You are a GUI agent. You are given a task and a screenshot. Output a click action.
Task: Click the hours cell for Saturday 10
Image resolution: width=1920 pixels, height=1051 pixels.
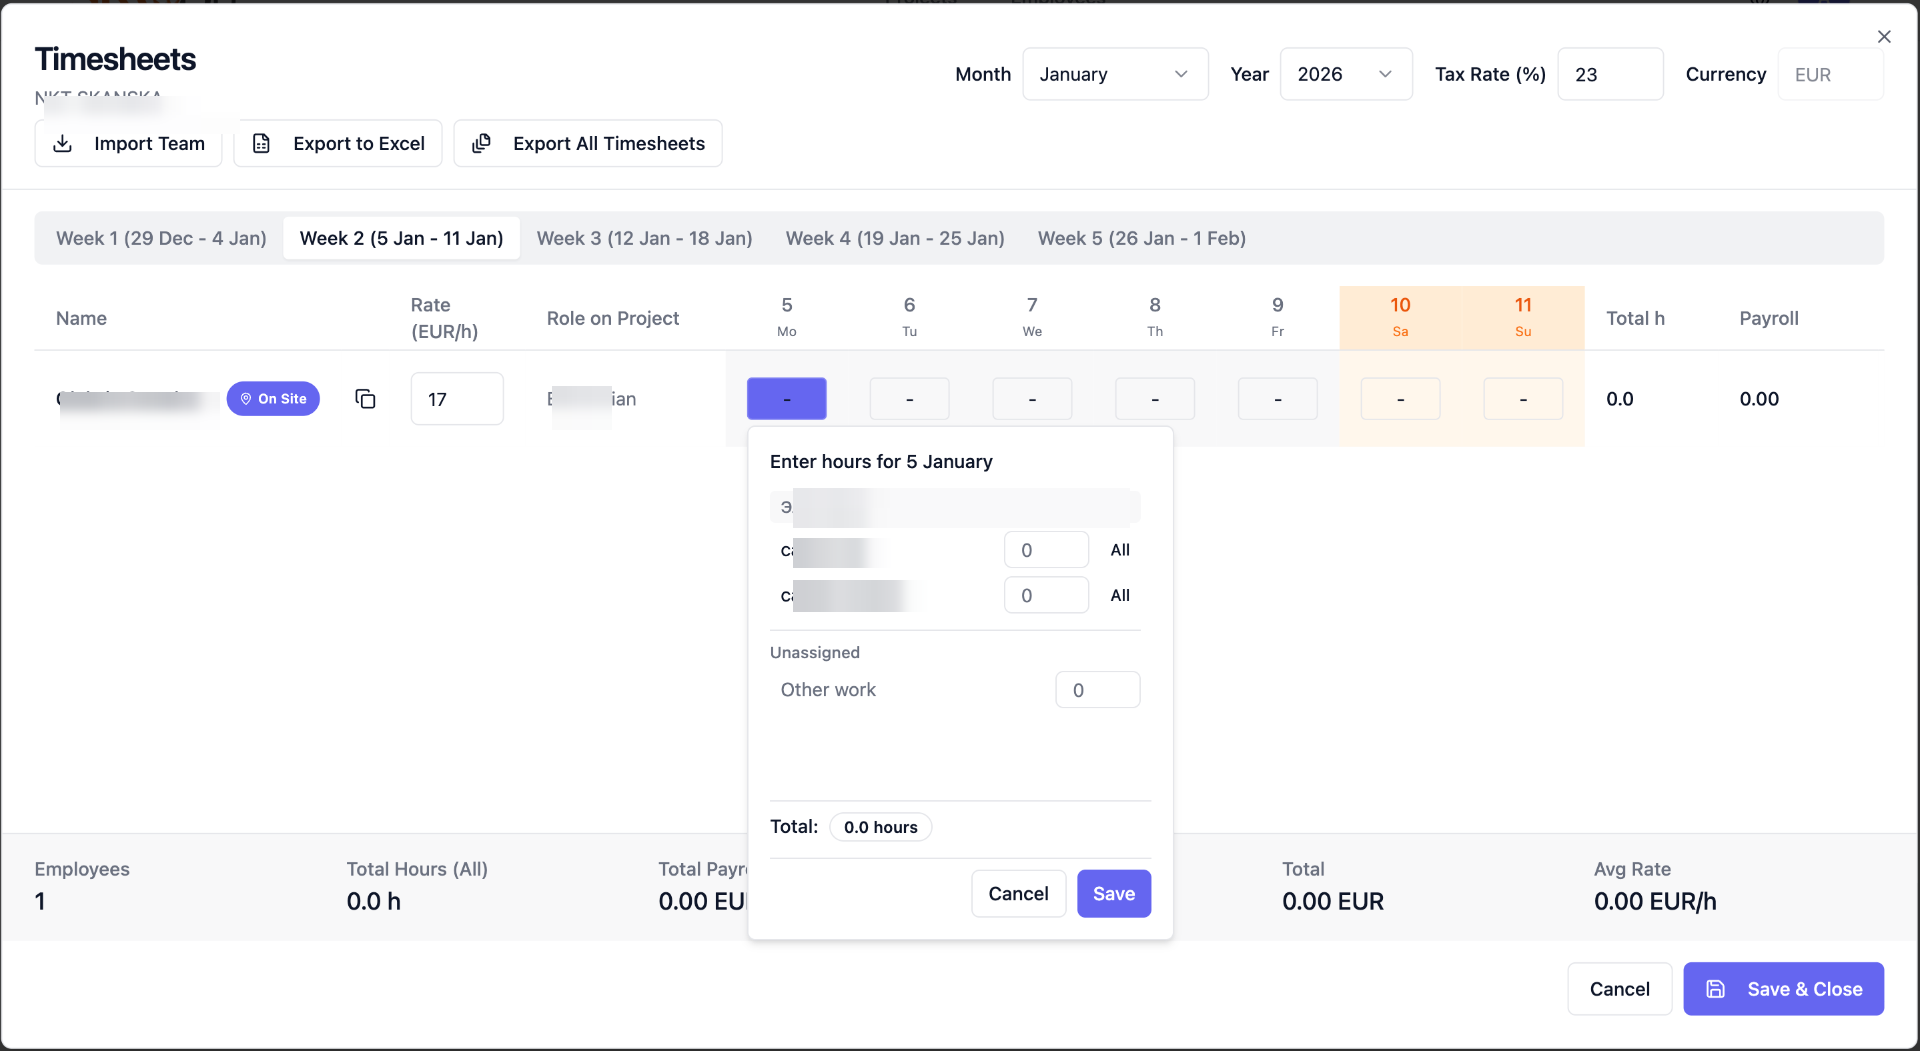pos(1400,399)
